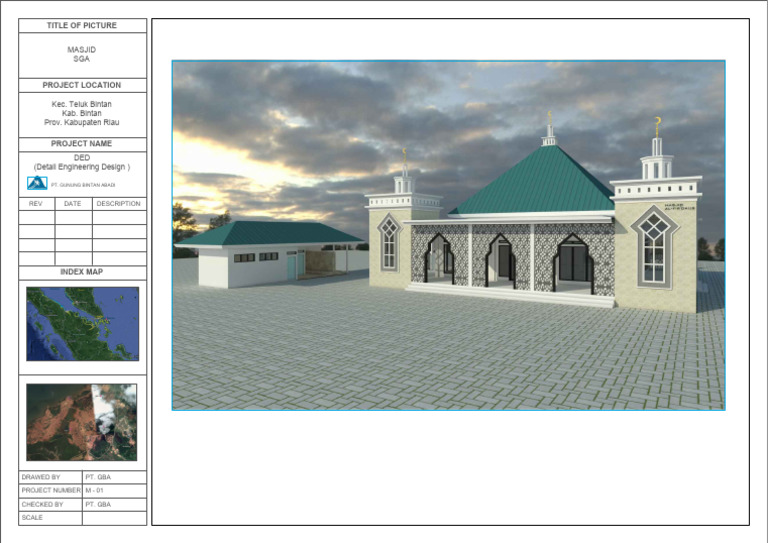The width and height of the screenshot is (768, 543).
Task: Click the DED project name text
Action: point(82,158)
